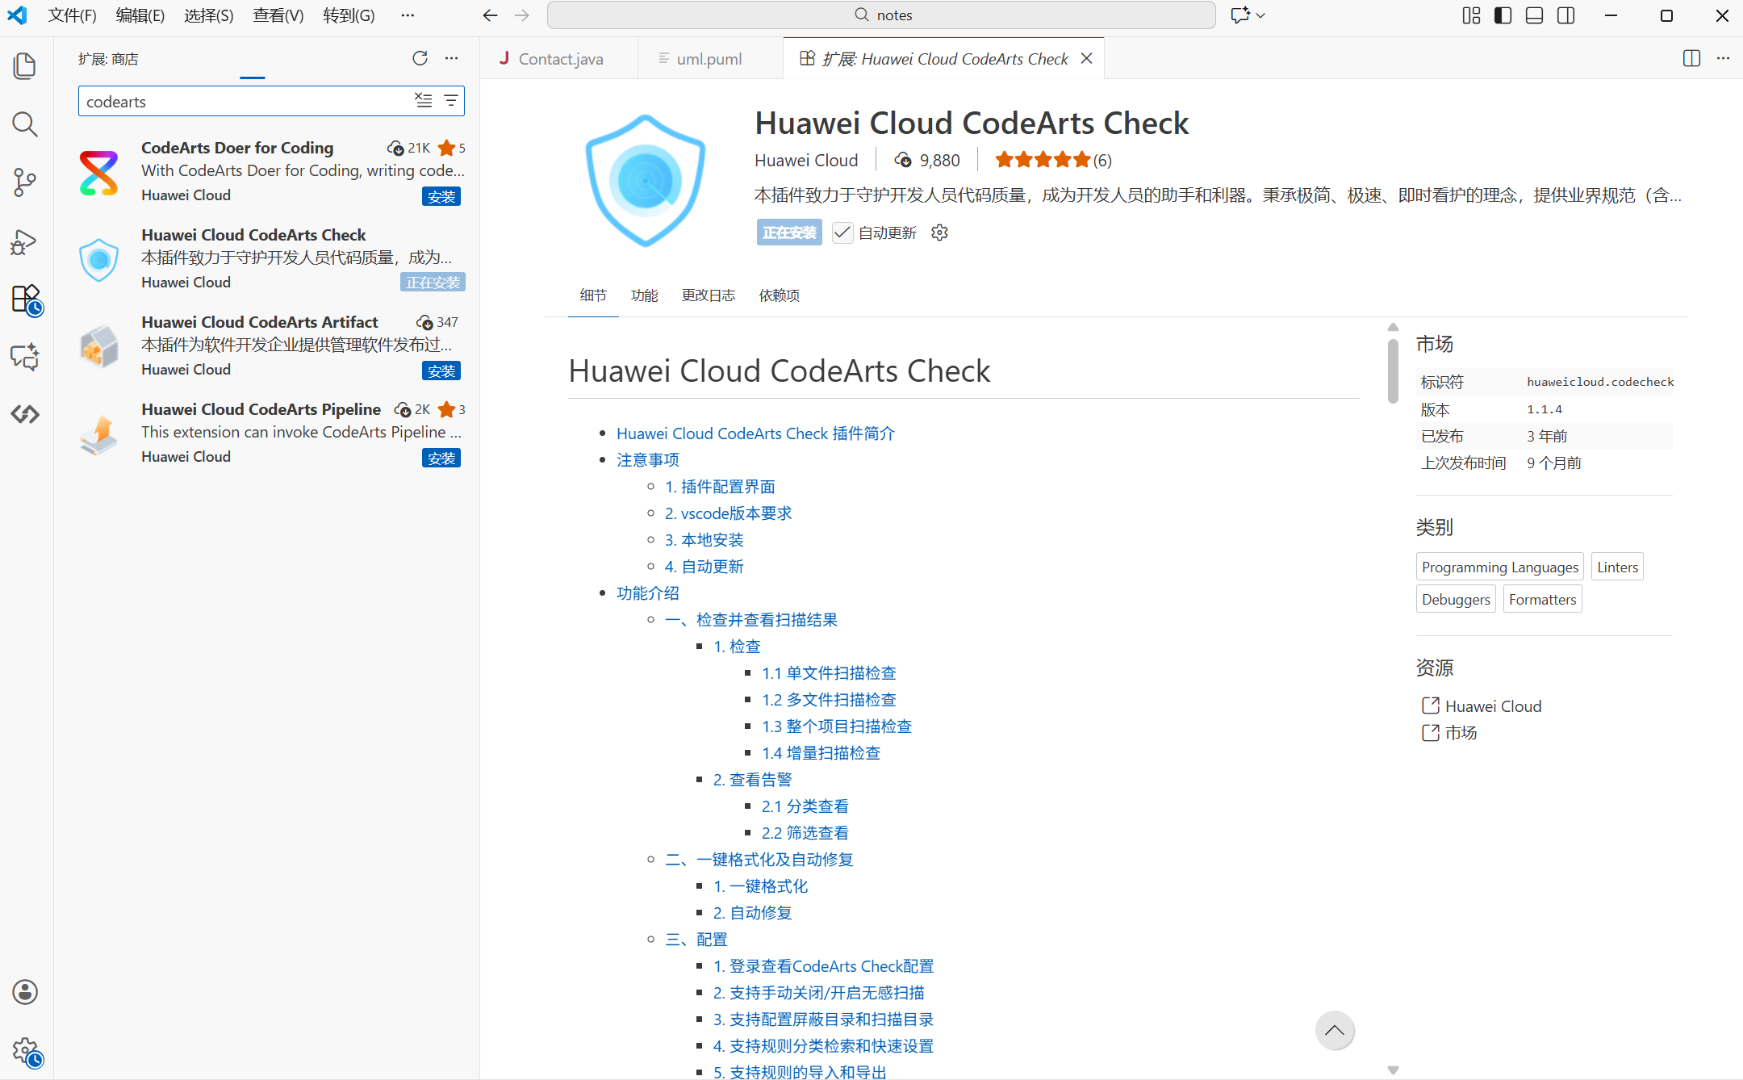This screenshot has height=1080, width=1743.
Task: Click the extension settings gear beside auto update
Action: tap(939, 233)
